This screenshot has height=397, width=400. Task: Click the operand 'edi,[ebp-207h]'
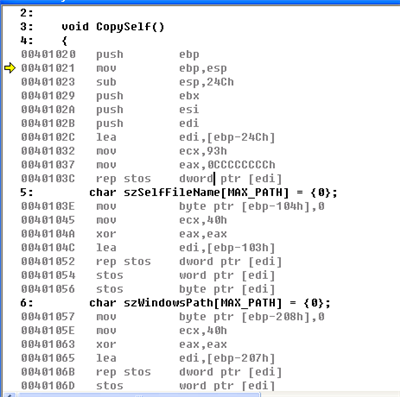(x=227, y=358)
